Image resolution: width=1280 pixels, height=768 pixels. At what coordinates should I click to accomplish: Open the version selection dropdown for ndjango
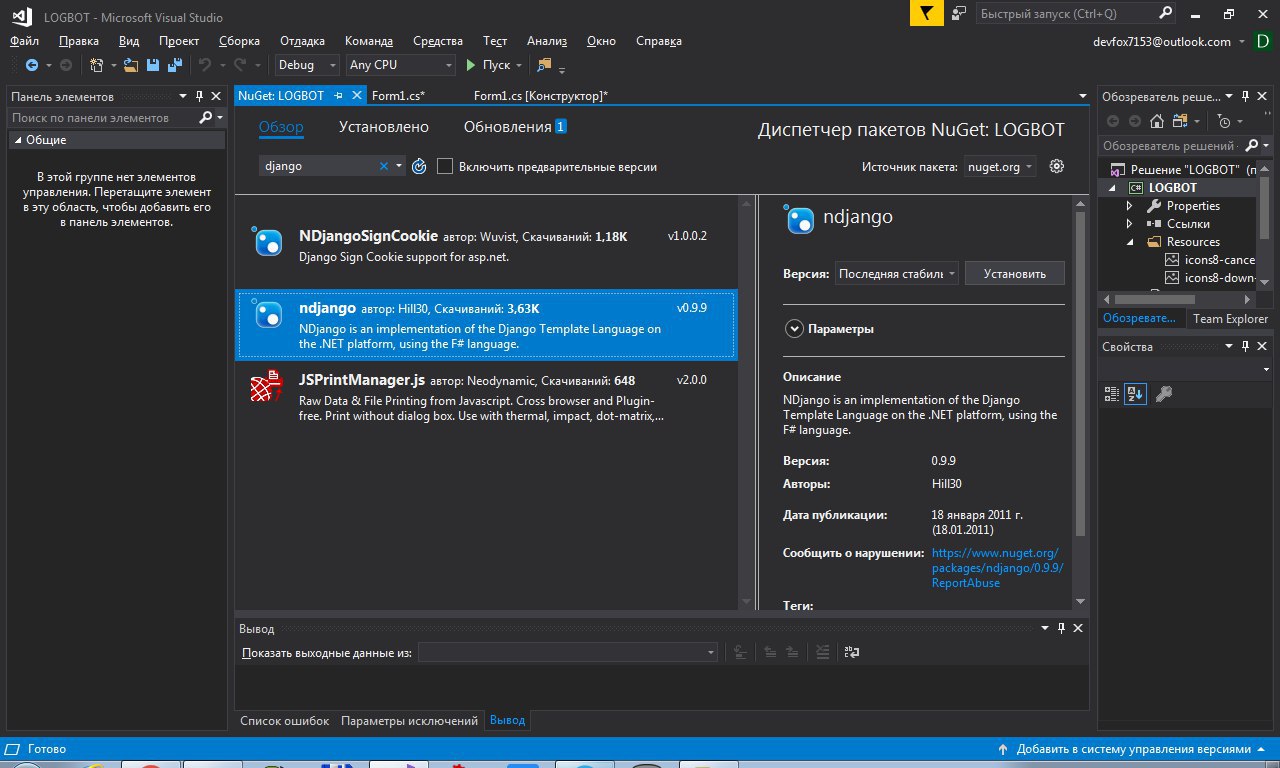897,273
